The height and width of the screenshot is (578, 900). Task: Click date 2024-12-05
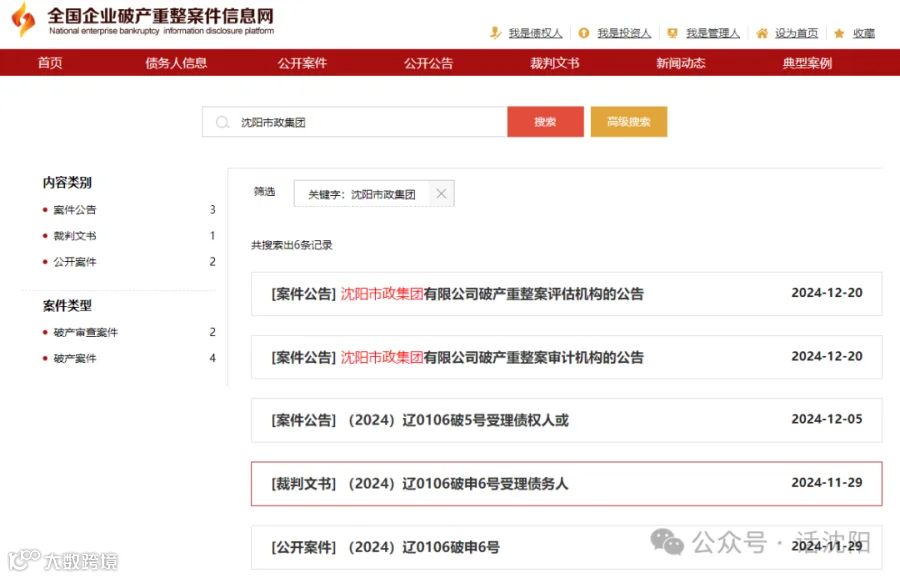(827, 419)
